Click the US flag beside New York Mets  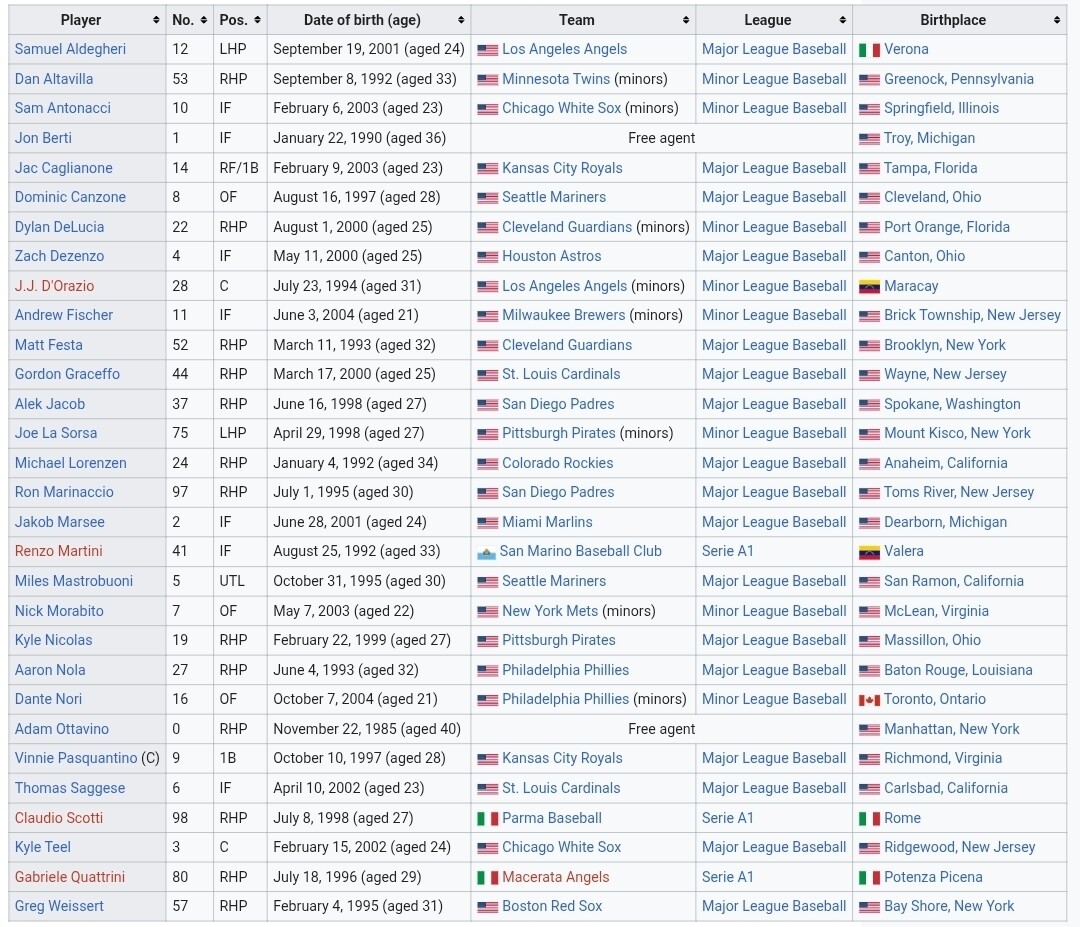pos(488,612)
